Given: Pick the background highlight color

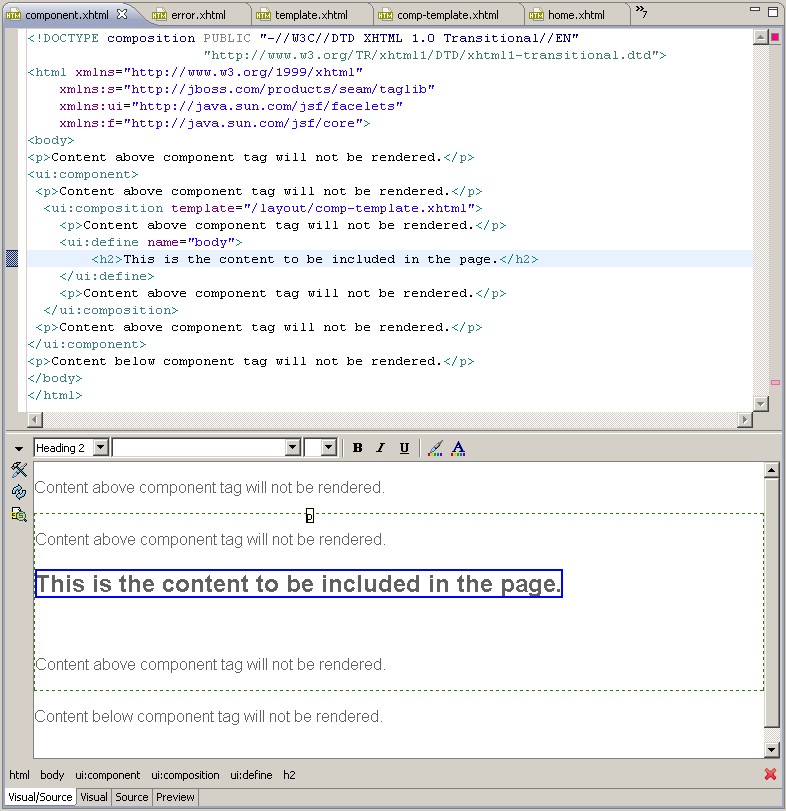Looking at the screenshot, I should tap(435, 448).
